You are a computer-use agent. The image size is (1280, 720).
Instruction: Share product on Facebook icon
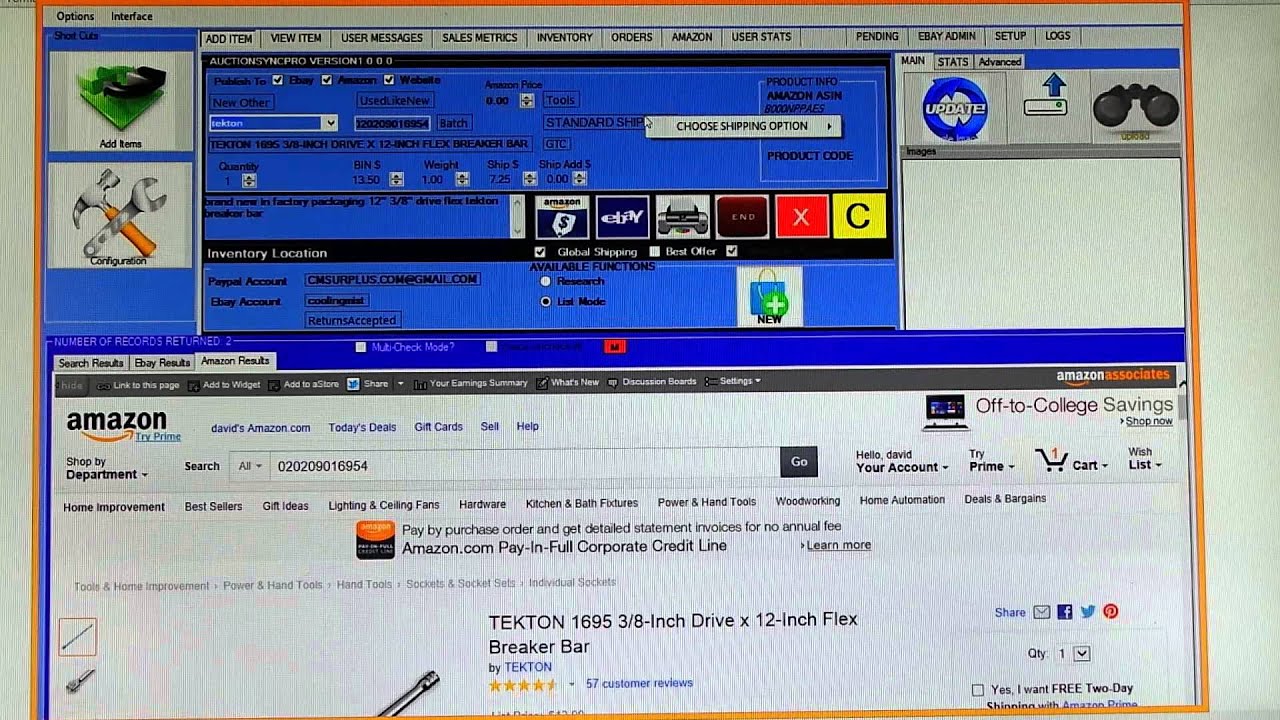click(1064, 612)
